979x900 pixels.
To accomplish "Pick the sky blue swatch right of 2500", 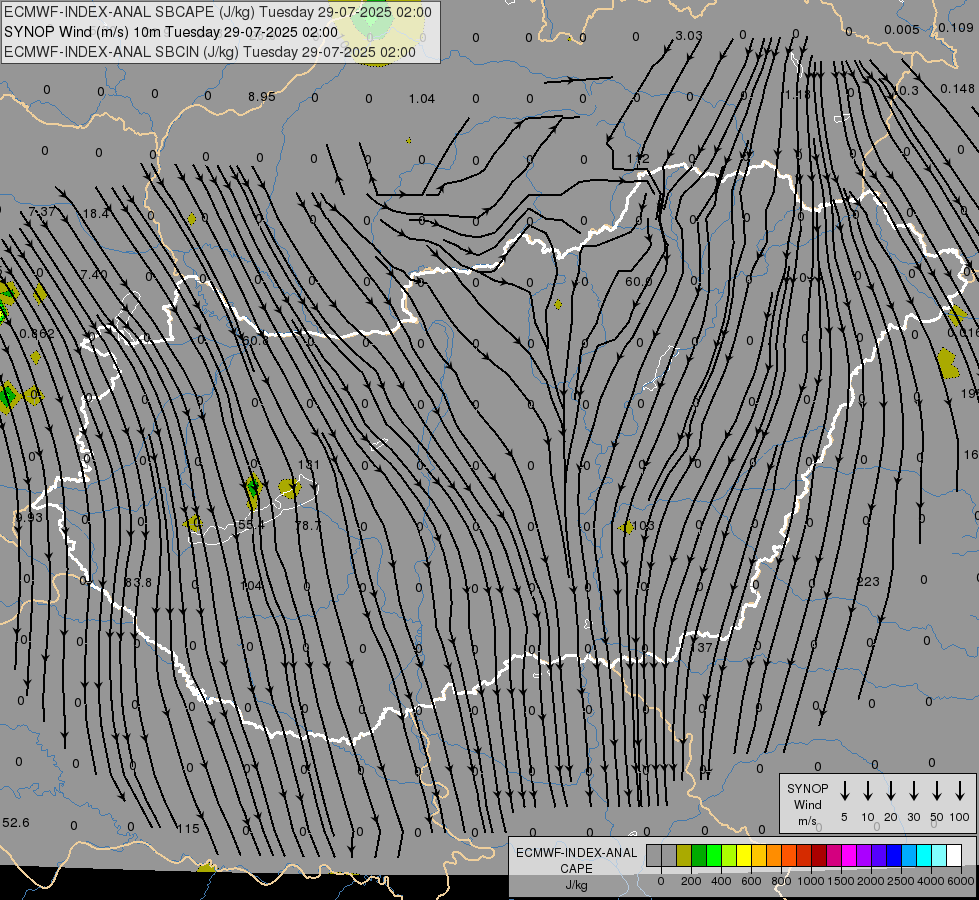I will [908, 855].
